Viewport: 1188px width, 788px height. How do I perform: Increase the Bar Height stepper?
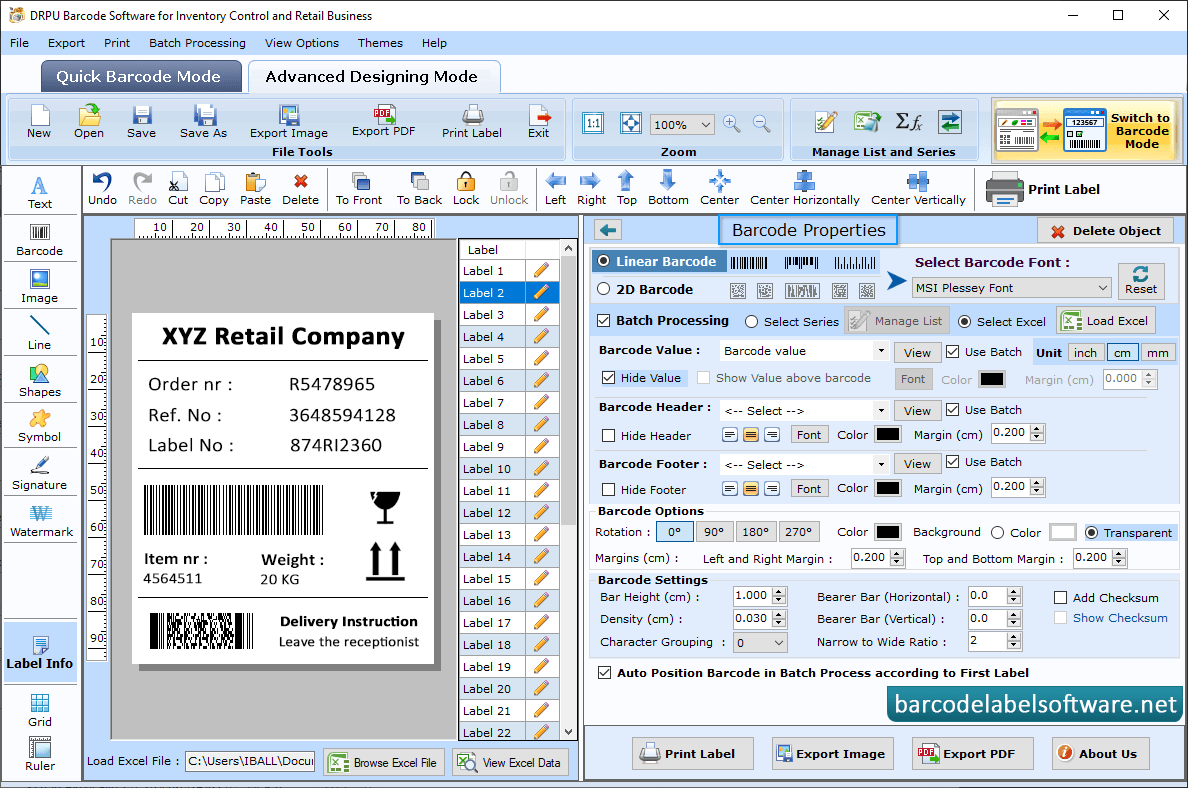[x=779, y=592]
